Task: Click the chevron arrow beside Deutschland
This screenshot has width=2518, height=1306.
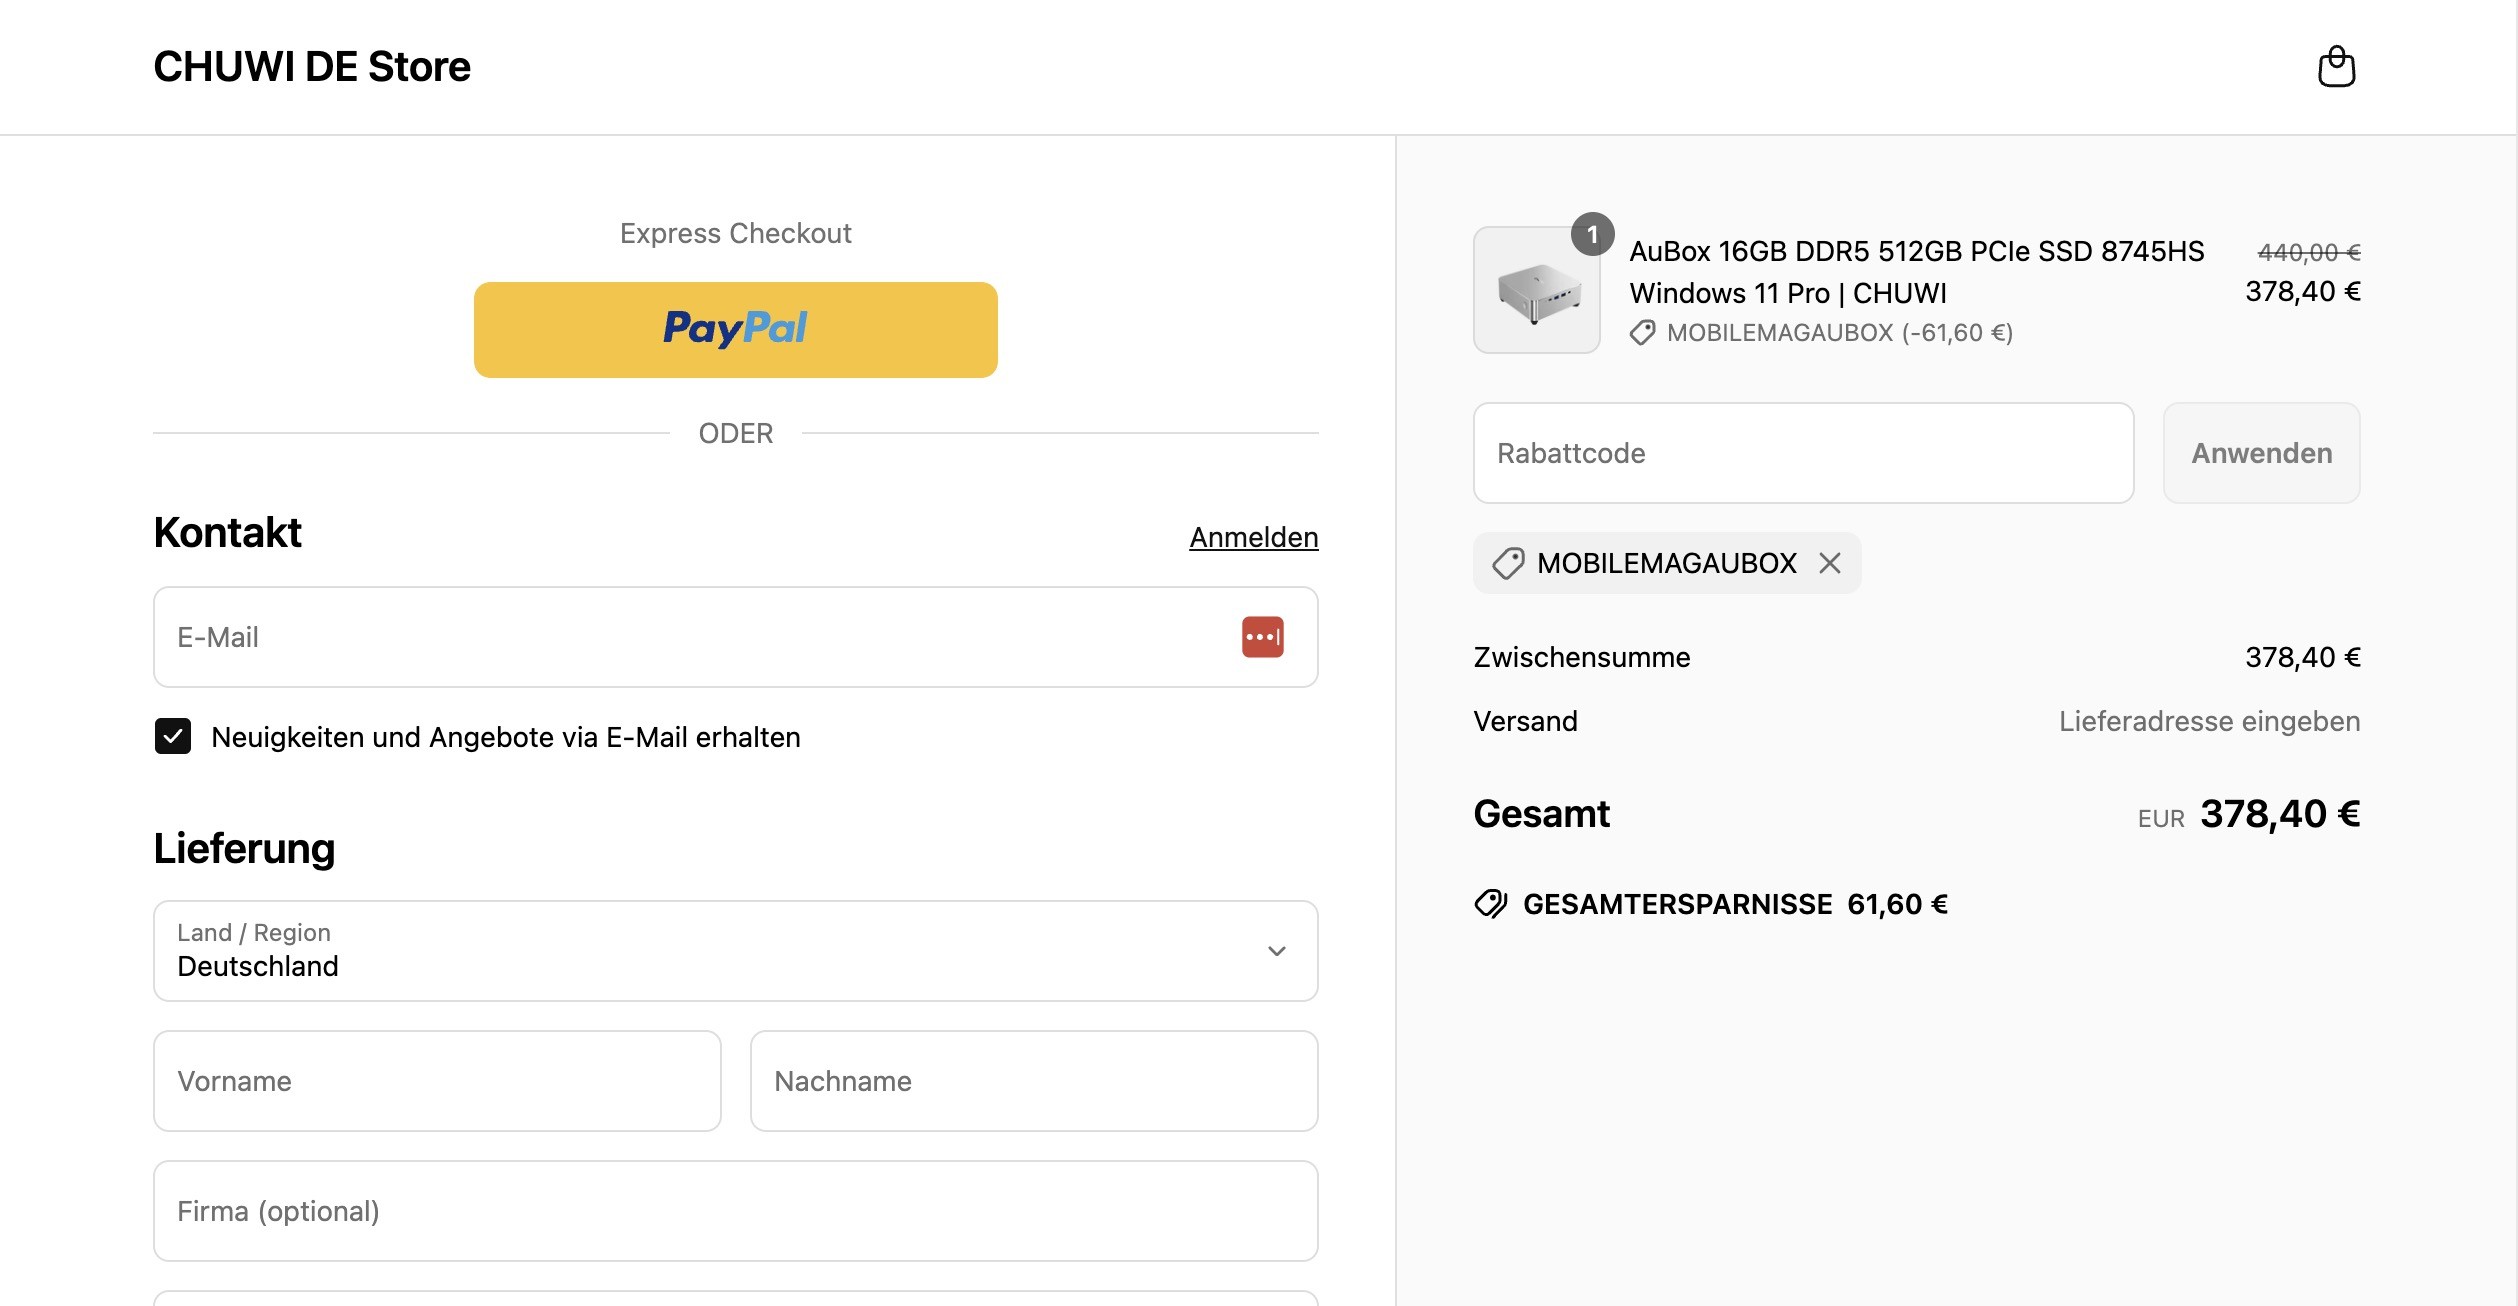Action: 1276,951
